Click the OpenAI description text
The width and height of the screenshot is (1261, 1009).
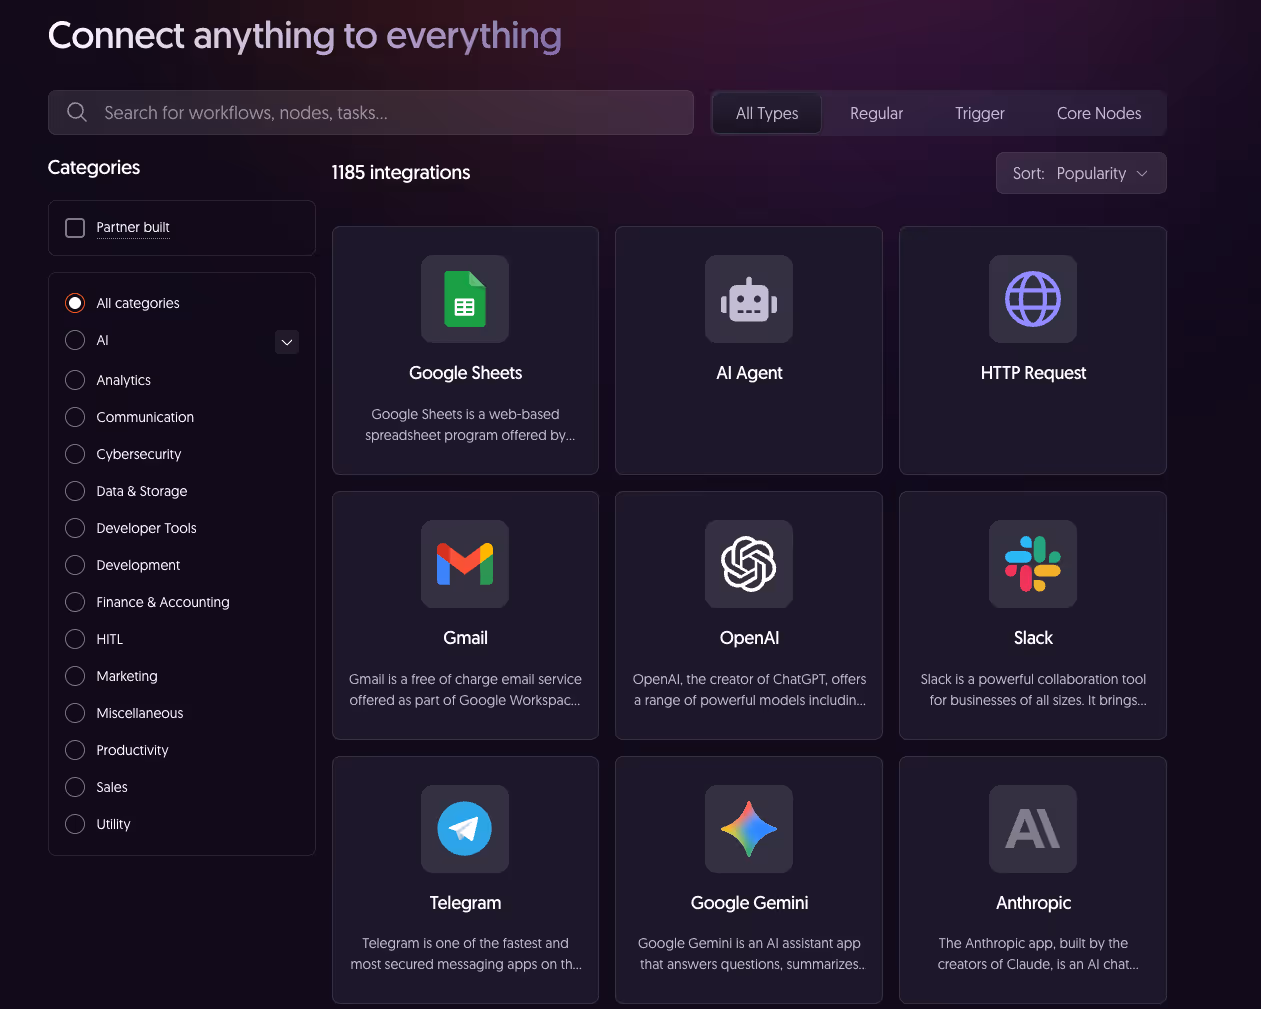tap(749, 690)
